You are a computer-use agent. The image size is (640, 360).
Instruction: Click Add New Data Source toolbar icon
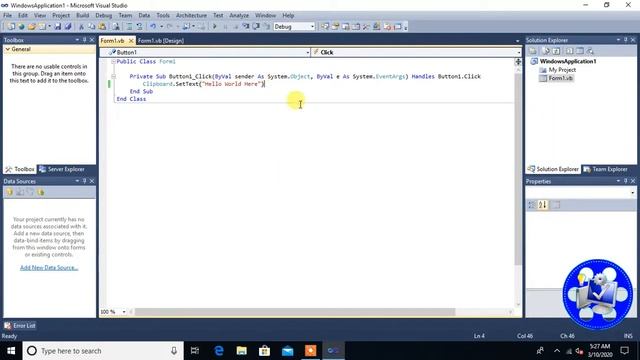click(x=9, y=192)
